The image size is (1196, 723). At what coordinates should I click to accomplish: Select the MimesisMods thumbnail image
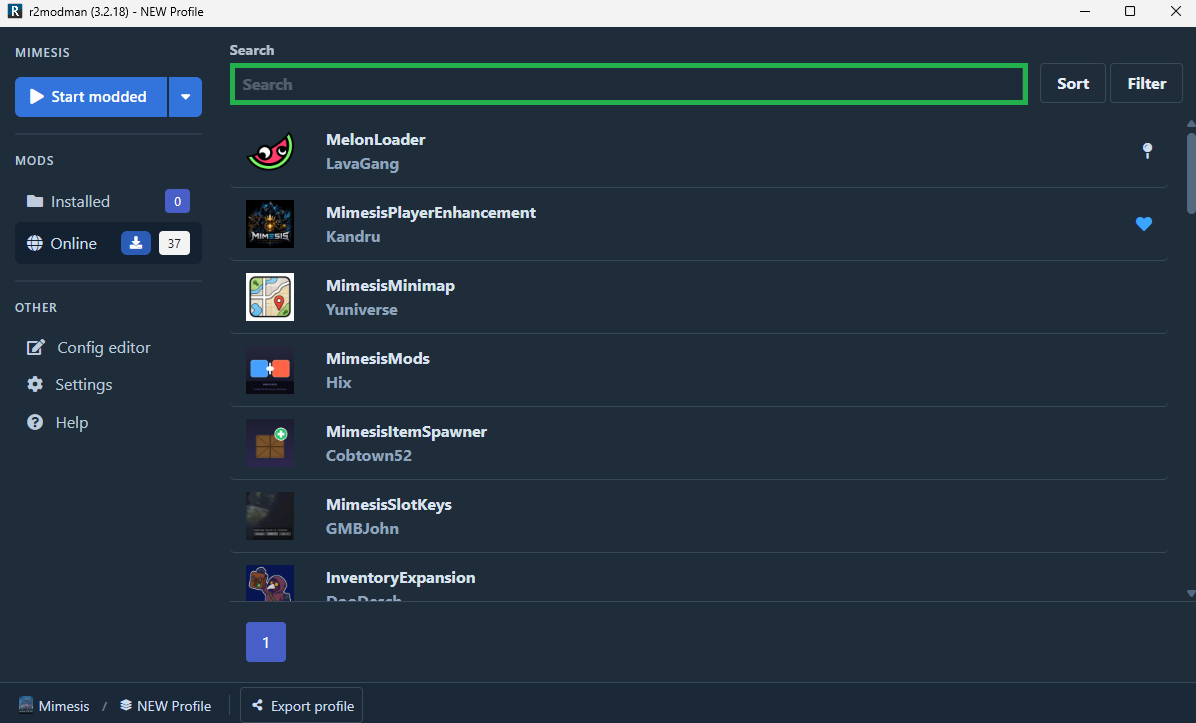(270, 370)
